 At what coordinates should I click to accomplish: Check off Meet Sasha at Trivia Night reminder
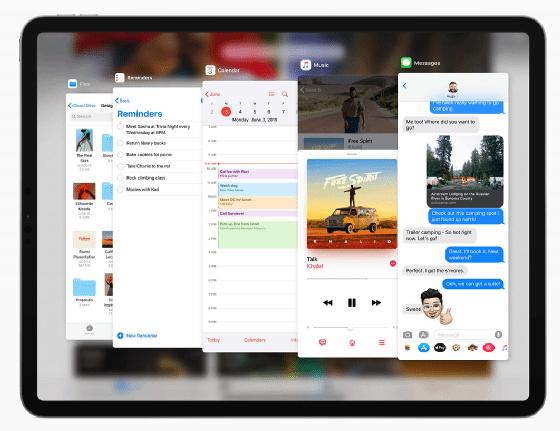pos(120,126)
